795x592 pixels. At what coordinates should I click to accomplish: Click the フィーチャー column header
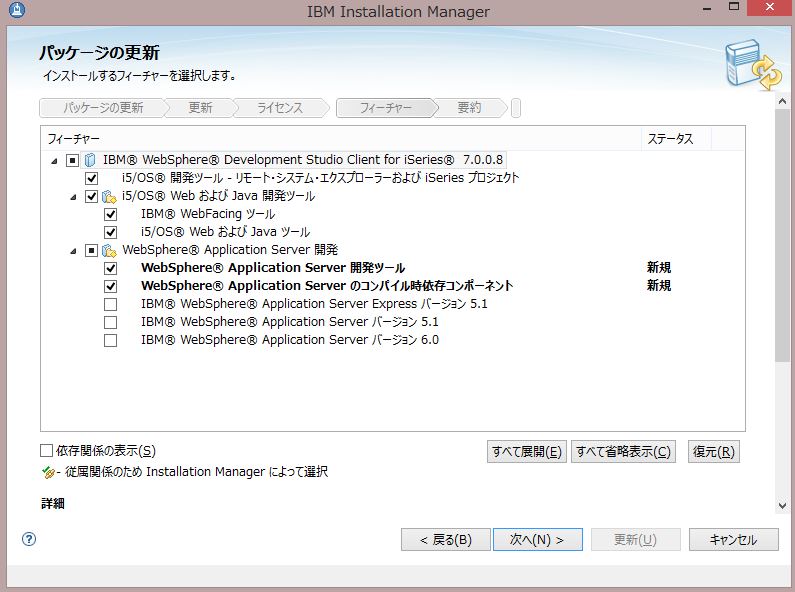pos(341,138)
